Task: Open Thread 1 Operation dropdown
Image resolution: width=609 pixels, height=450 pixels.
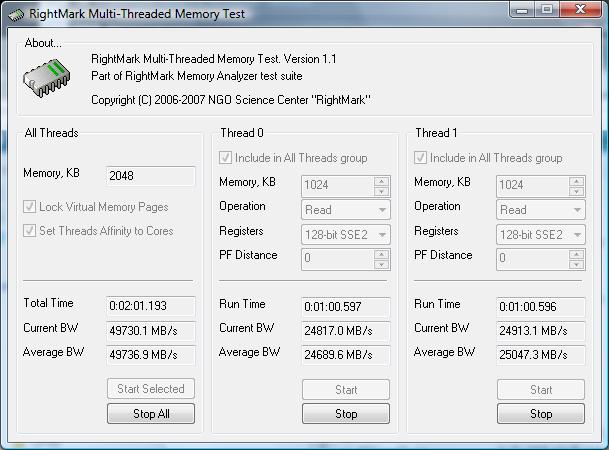Action: 541,210
